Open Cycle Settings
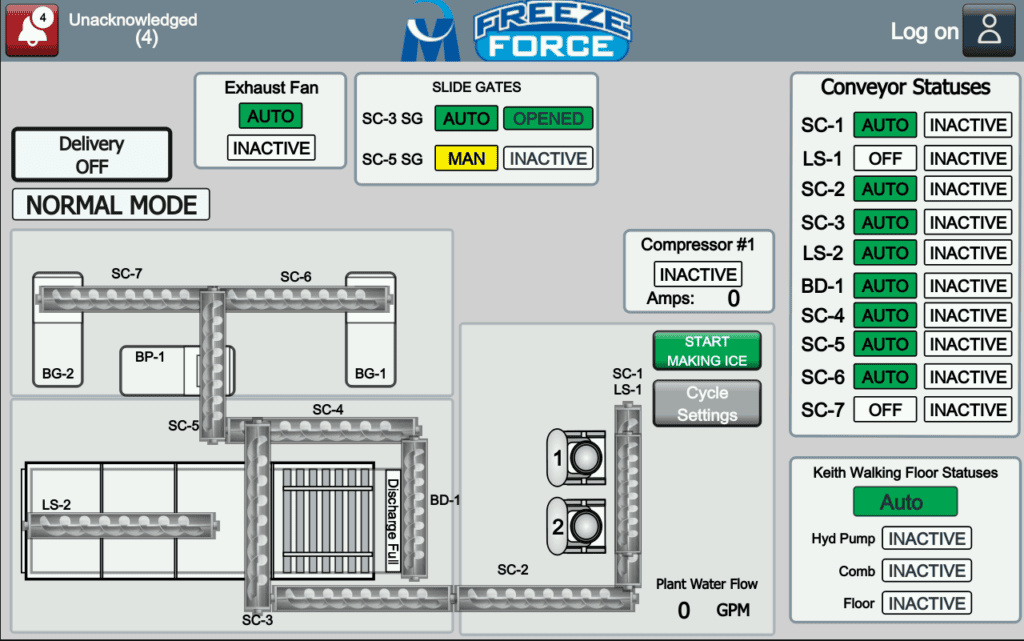The image size is (1024, 641). click(707, 404)
